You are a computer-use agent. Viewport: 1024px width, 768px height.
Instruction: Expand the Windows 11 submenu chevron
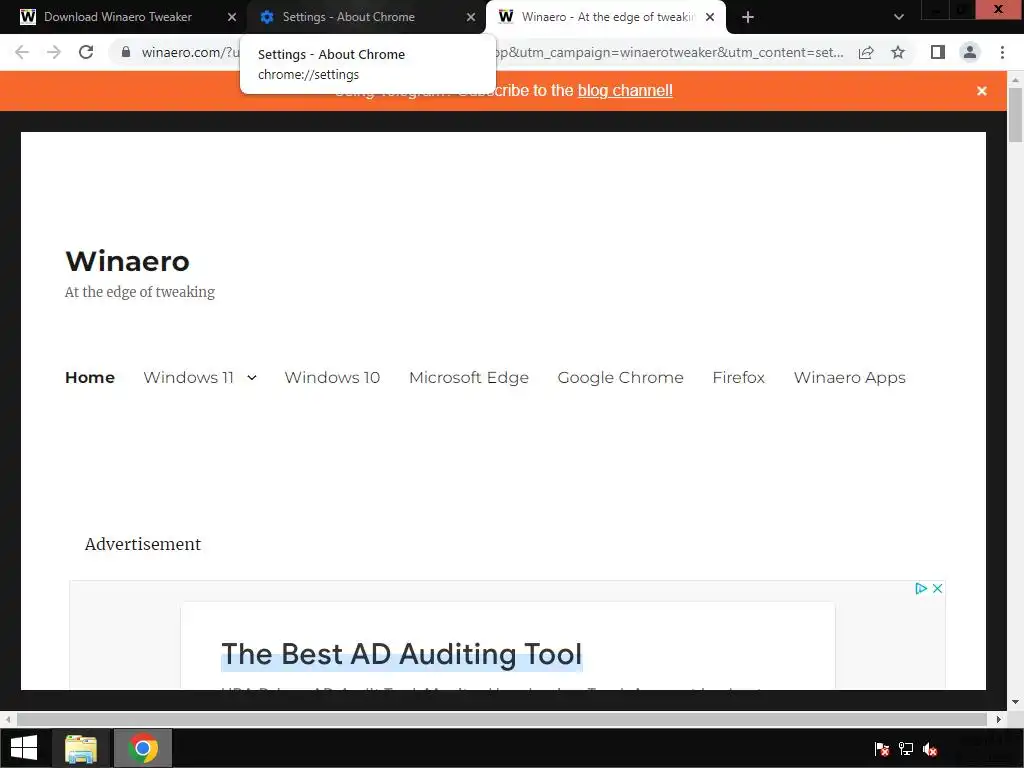(252, 377)
